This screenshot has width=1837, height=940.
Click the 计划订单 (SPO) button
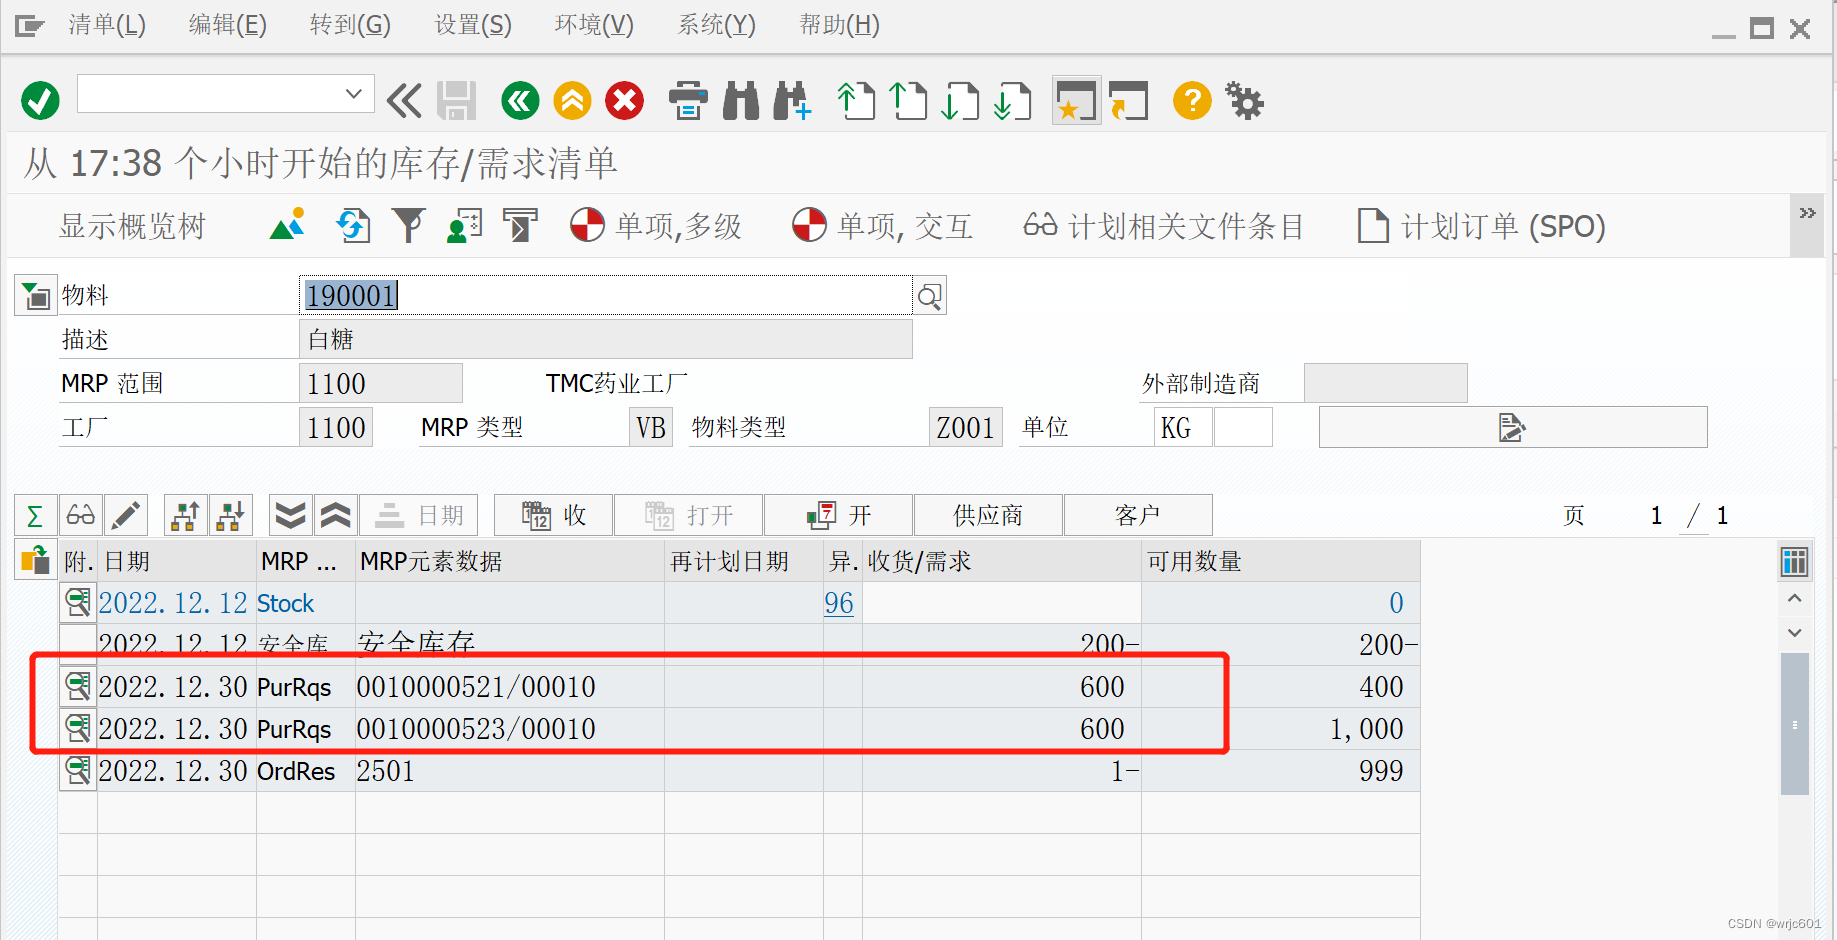tap(1481, 226)
